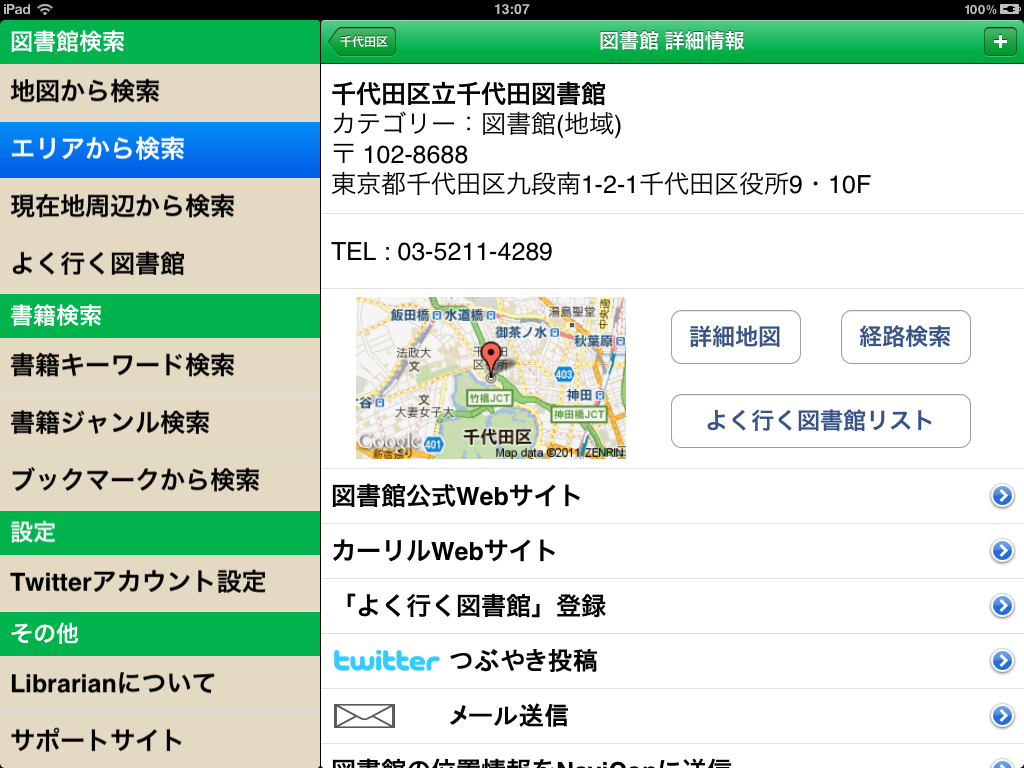Tap the red map pin marker
This screenshot has height=768, width=1024.
[x=491, y=360]
